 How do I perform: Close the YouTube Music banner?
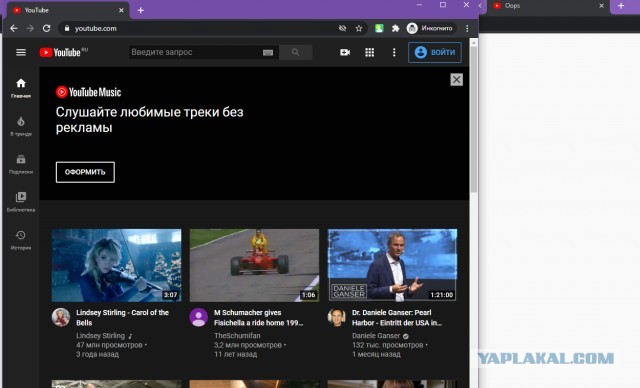pos(456,80)
